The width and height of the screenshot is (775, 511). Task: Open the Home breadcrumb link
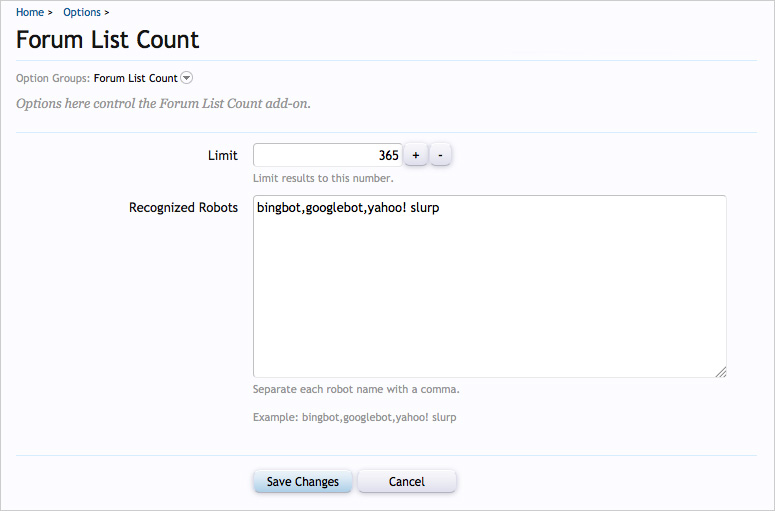[30, 12]
